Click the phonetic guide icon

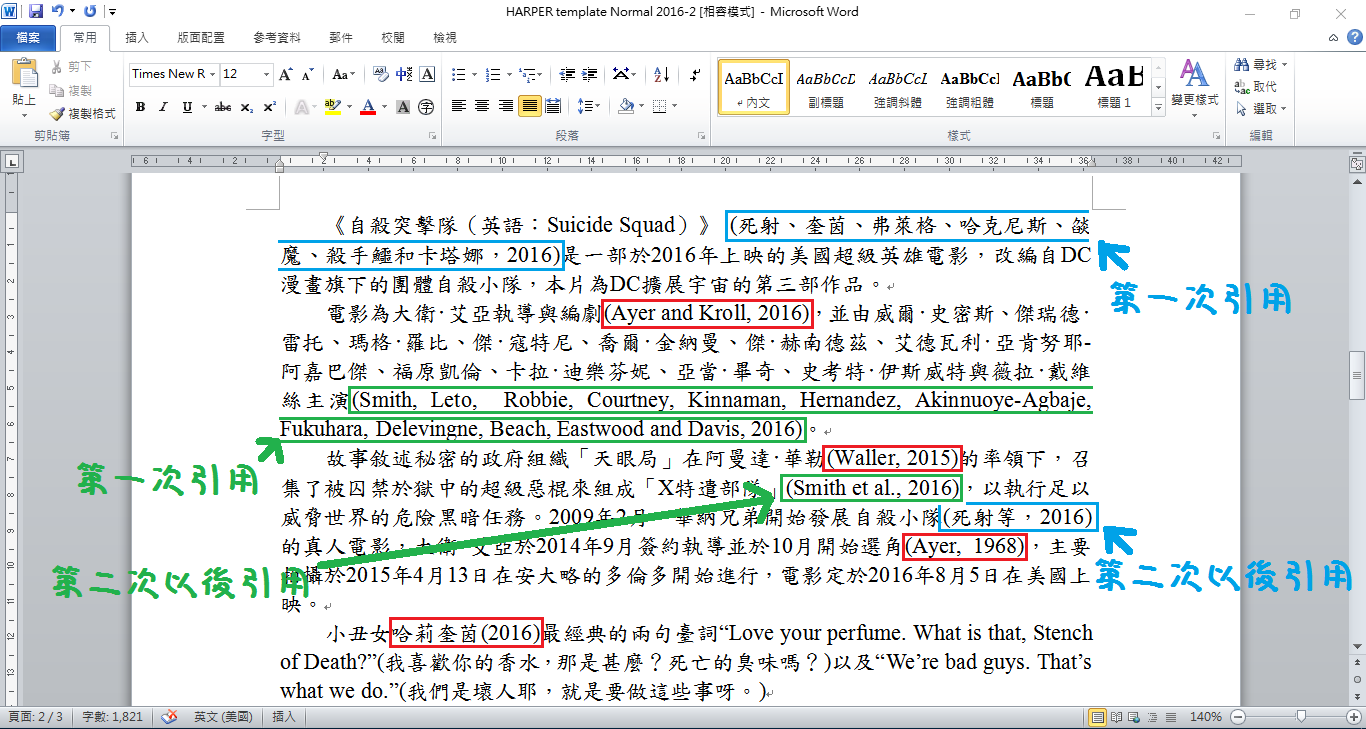click(404, 74)
